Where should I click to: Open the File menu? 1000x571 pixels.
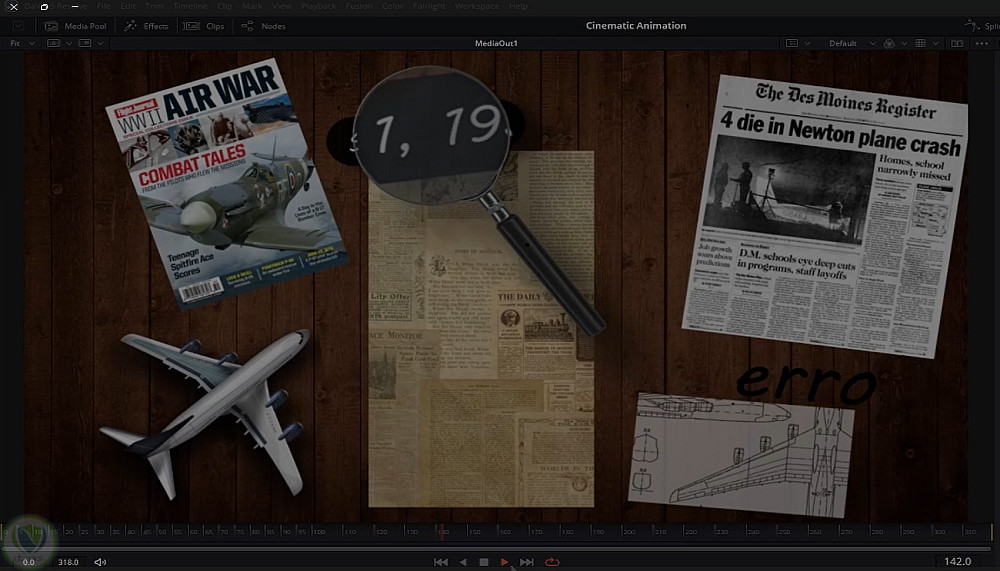tap(104, 6)
